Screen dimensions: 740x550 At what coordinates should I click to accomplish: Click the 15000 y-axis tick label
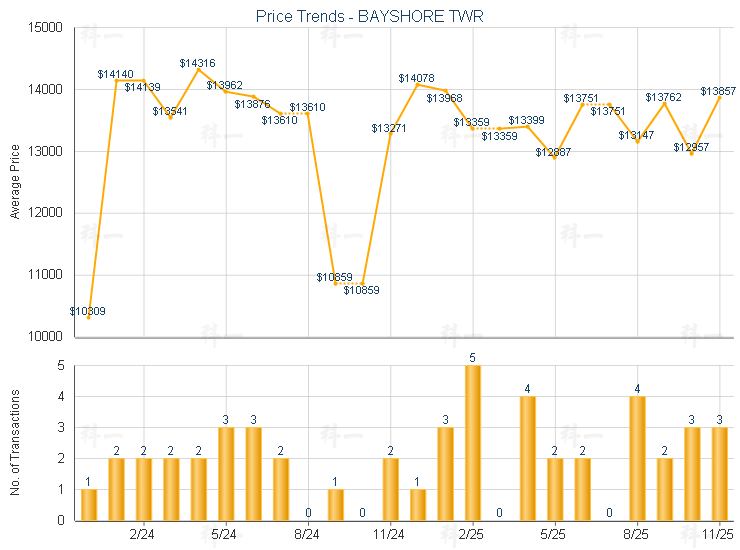[45, 28]
